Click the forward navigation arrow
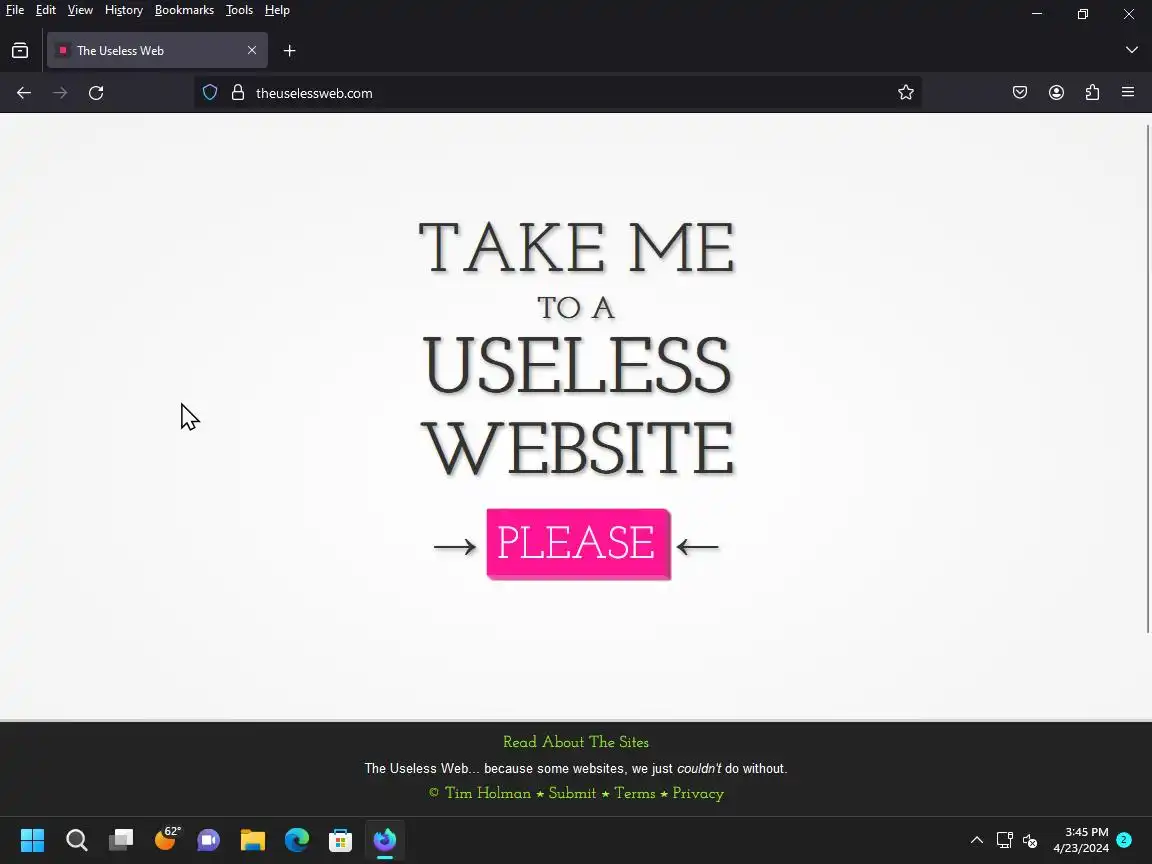This screenshot has width=1152, height=864. point(60,93)
